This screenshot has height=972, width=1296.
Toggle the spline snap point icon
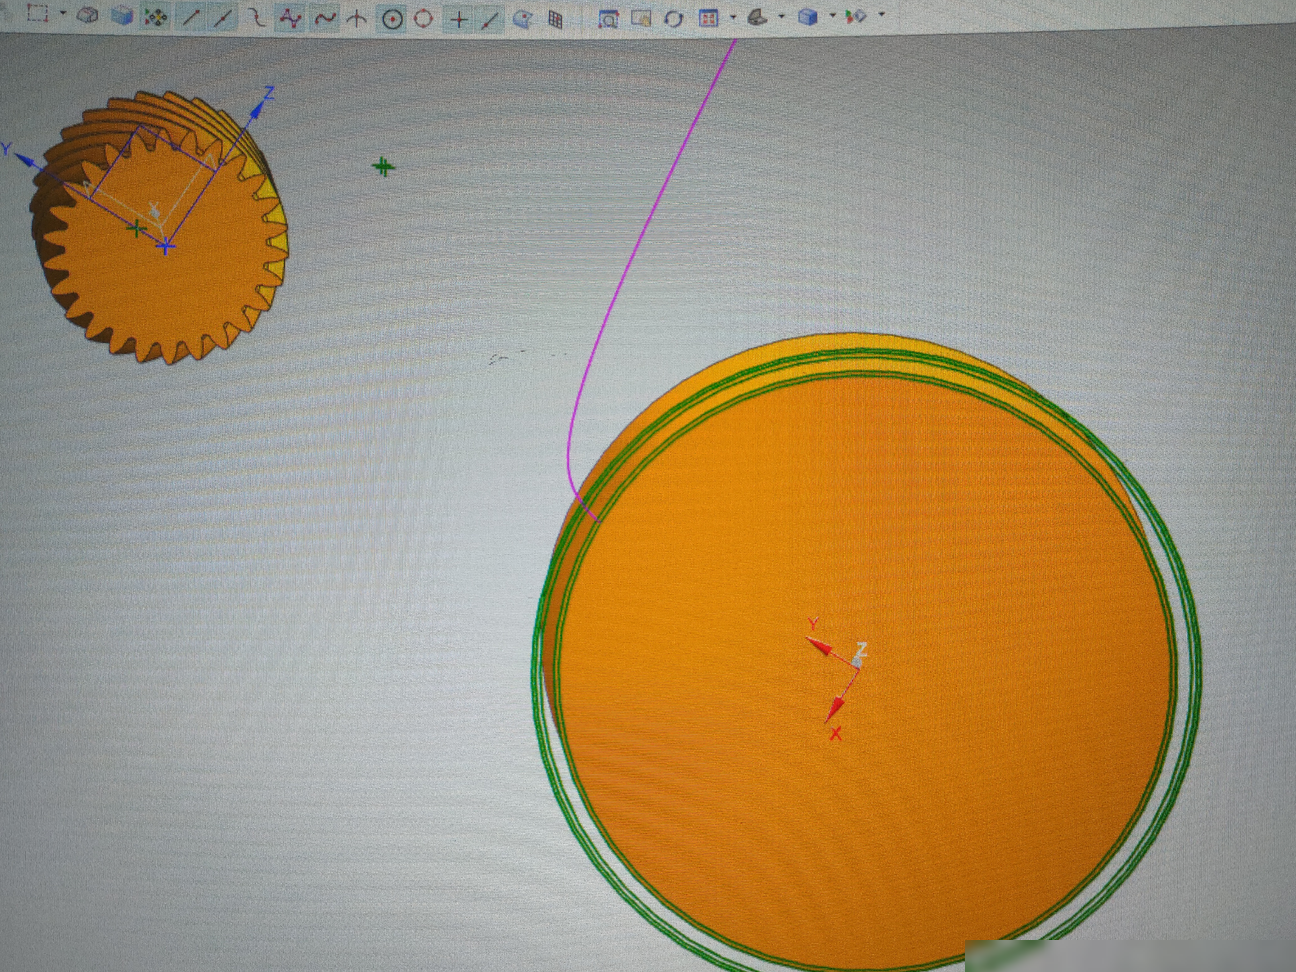[290, 18]
